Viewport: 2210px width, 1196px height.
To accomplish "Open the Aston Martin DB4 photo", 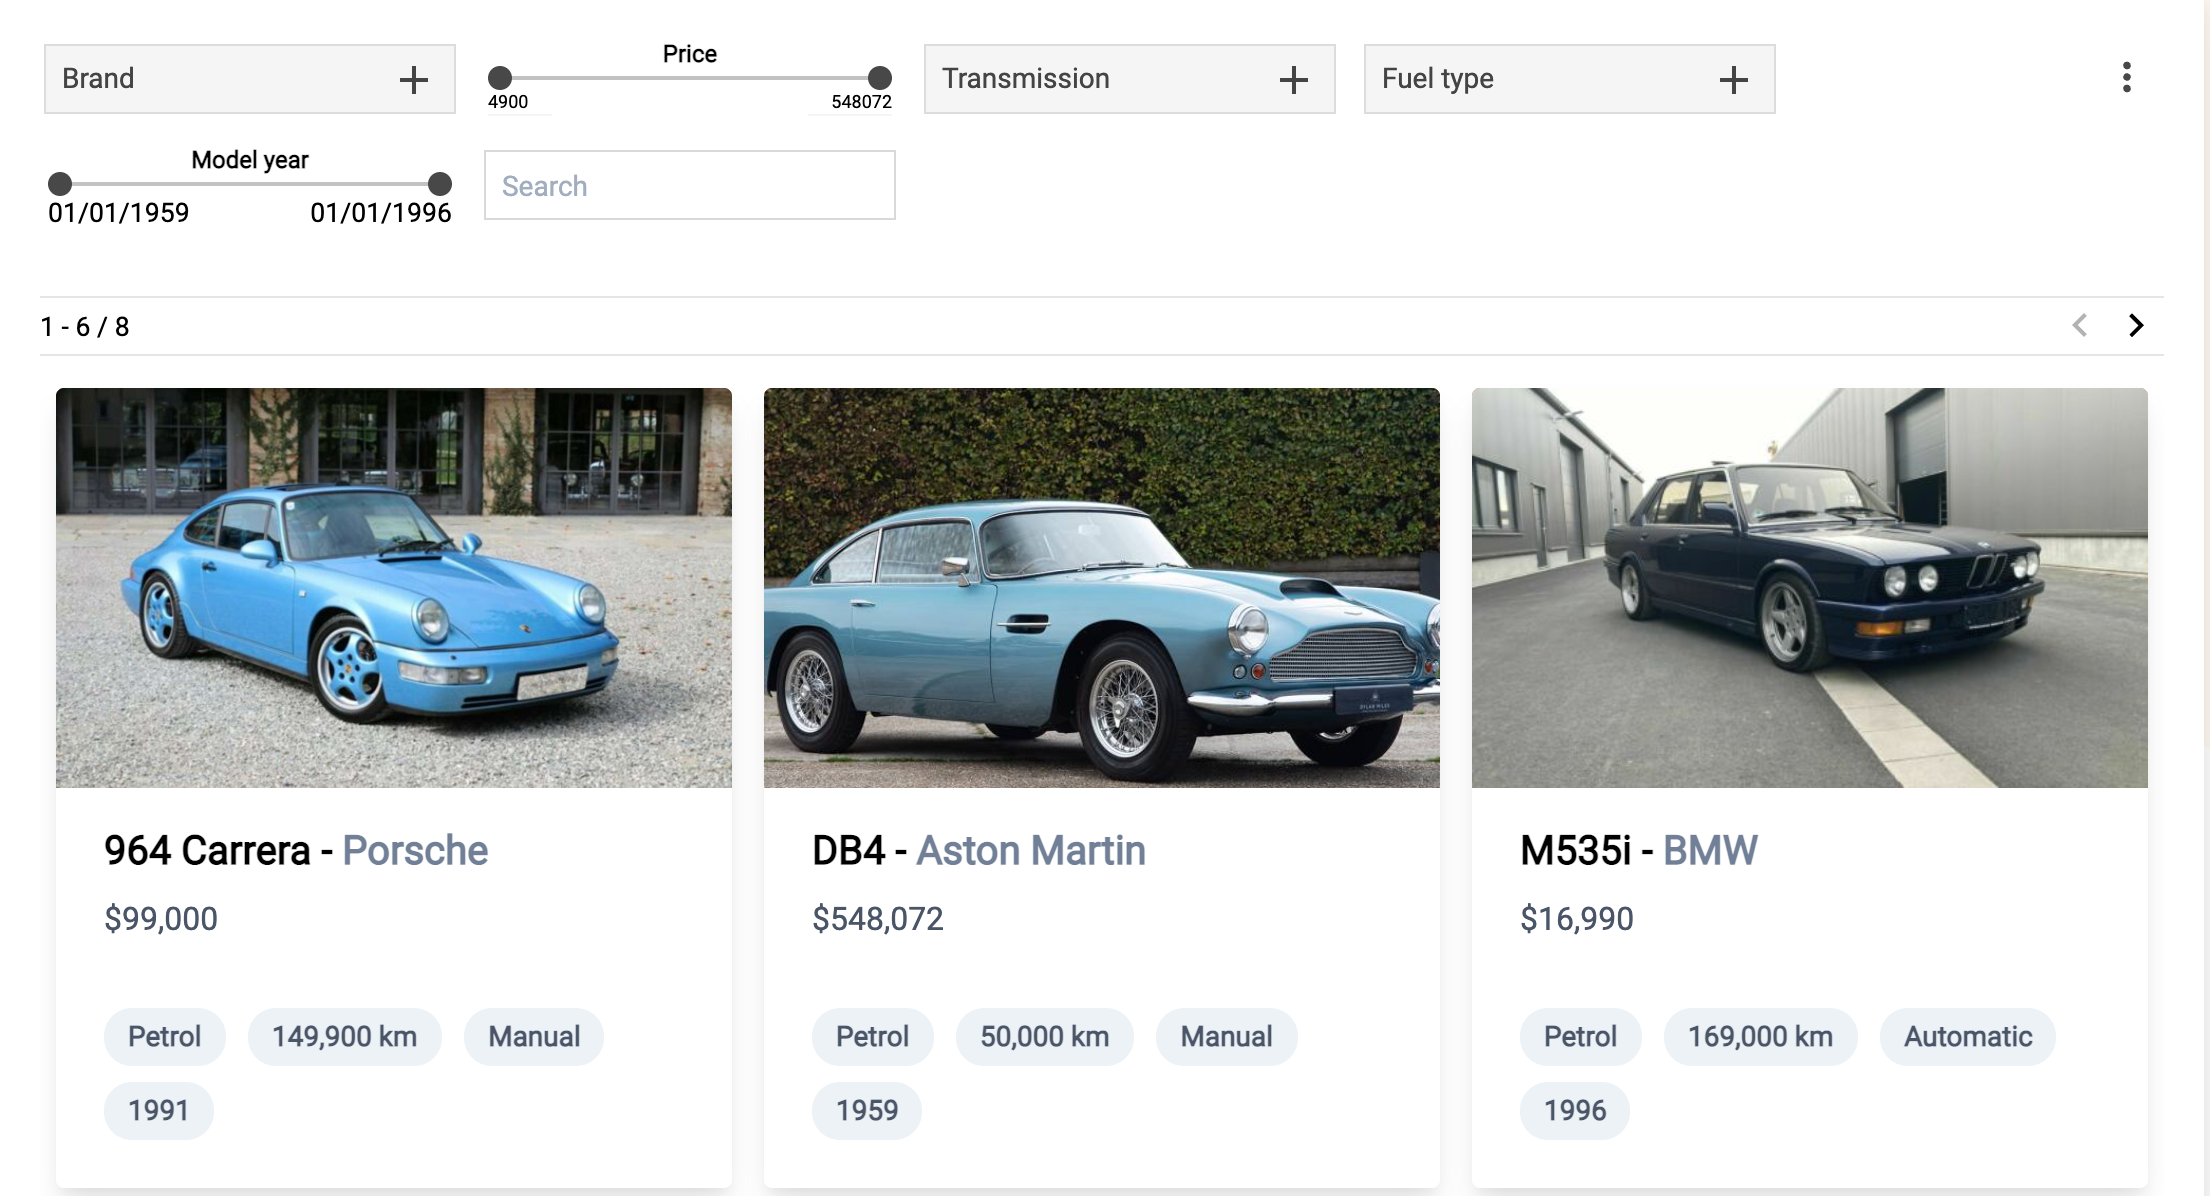I will tap(1102, 588).
